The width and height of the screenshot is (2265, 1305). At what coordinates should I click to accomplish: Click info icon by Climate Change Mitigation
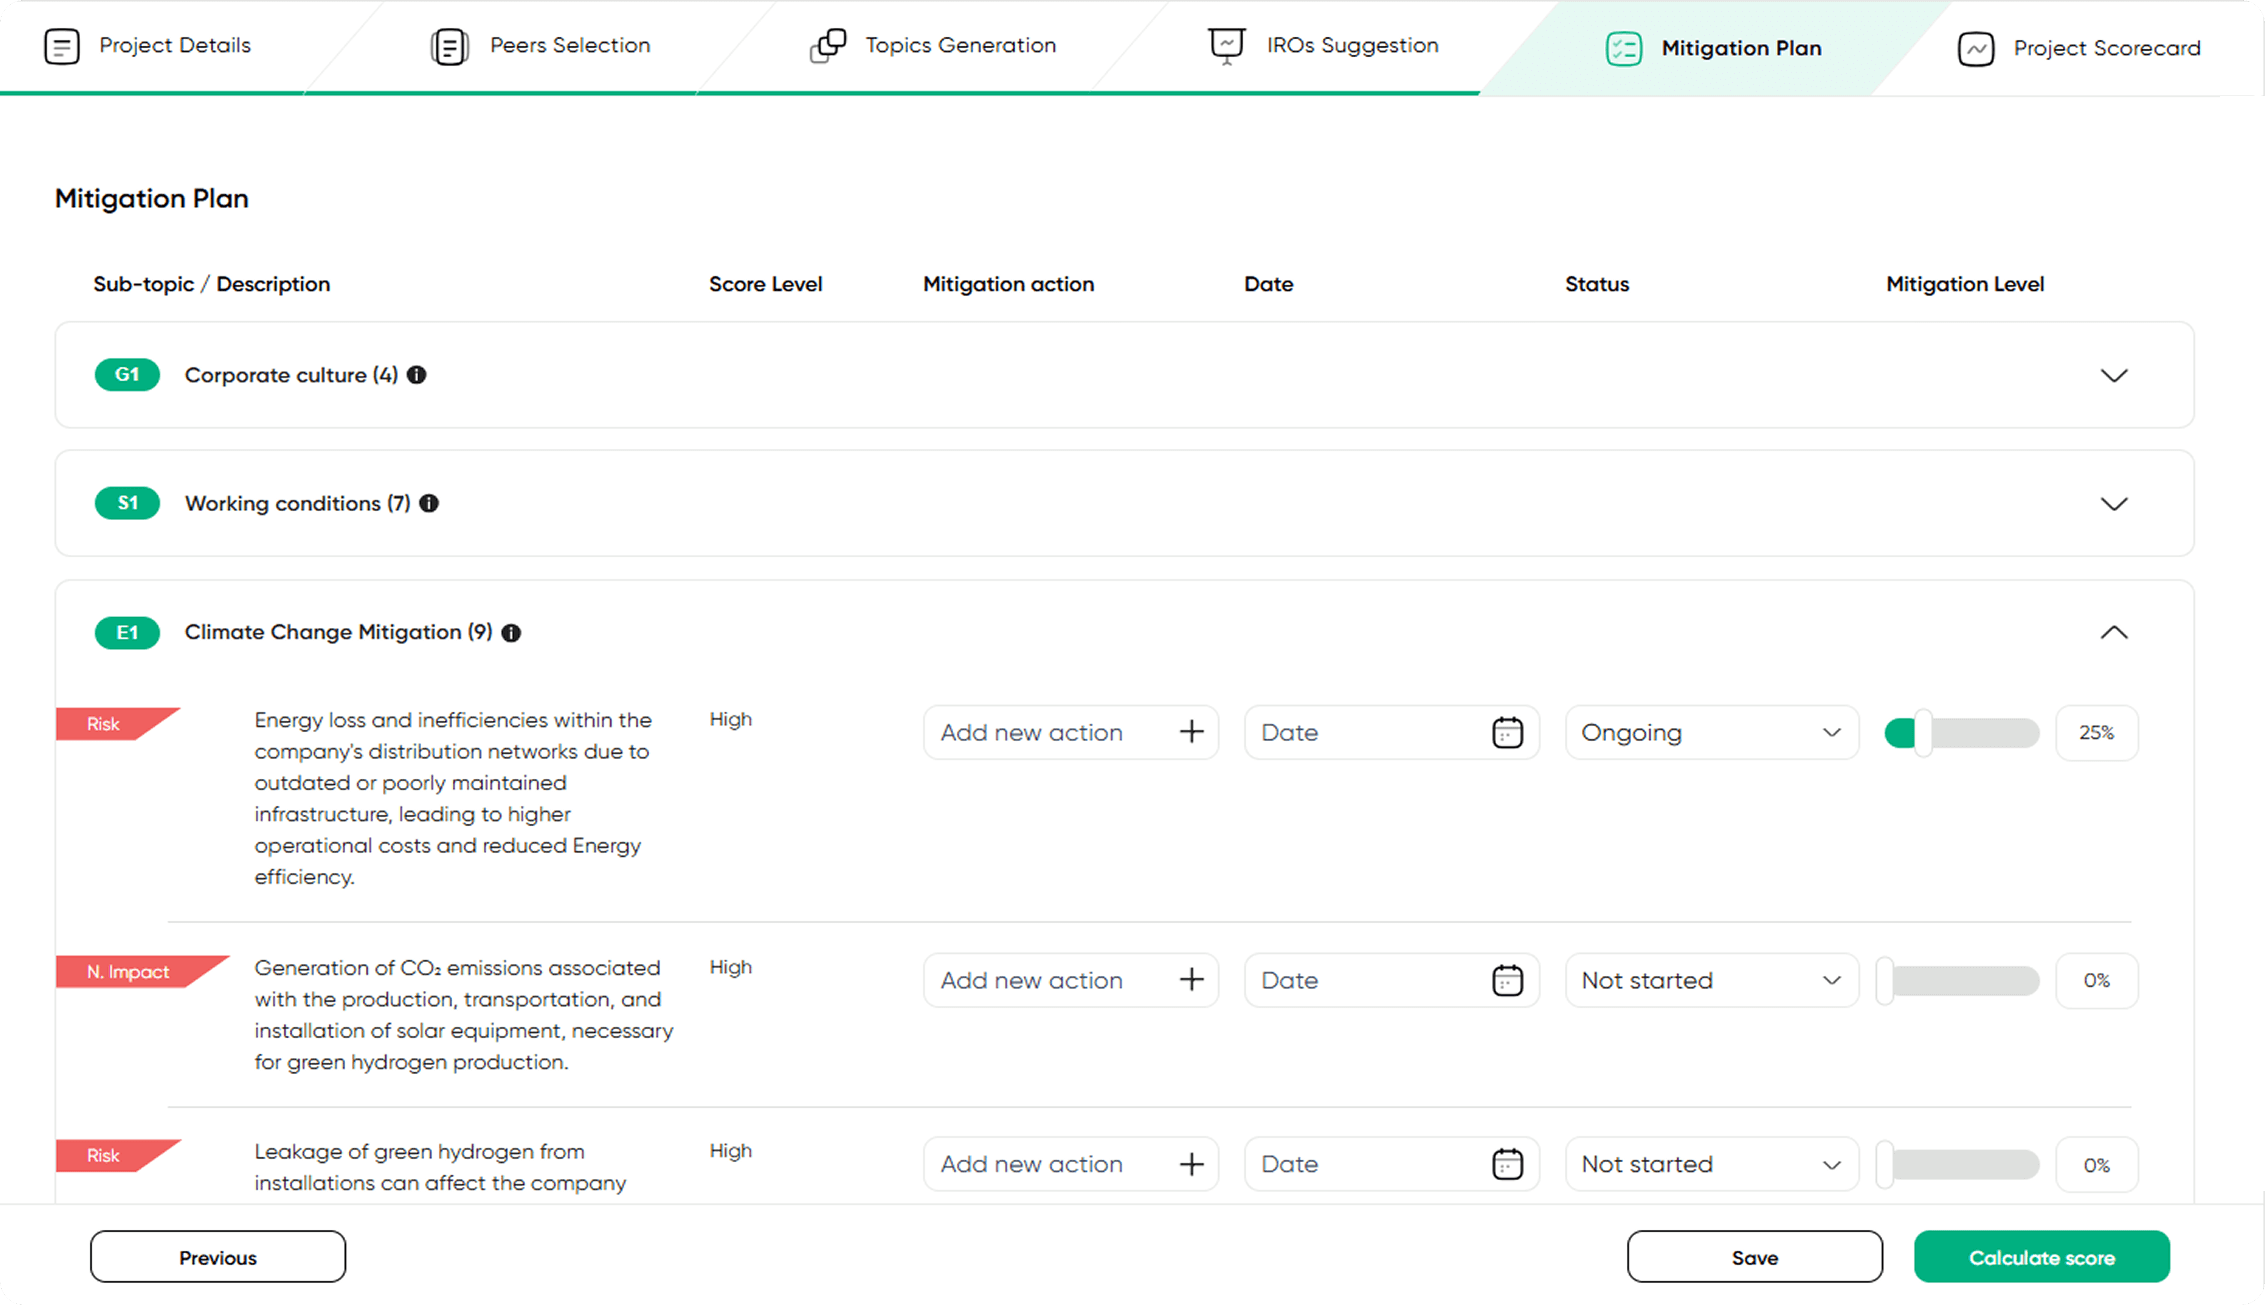(x=511, y=633)
